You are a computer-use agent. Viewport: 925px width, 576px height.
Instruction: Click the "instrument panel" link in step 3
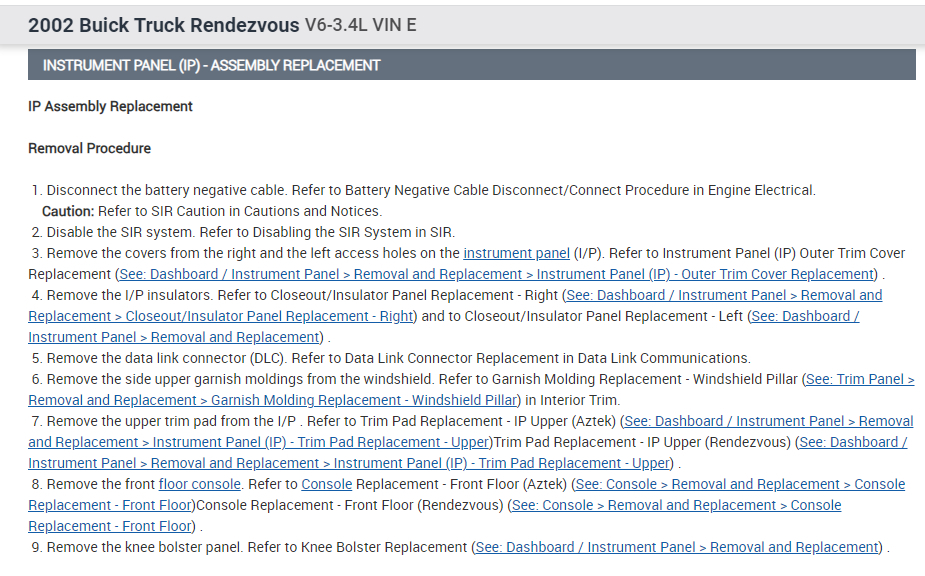click(516, 253)
